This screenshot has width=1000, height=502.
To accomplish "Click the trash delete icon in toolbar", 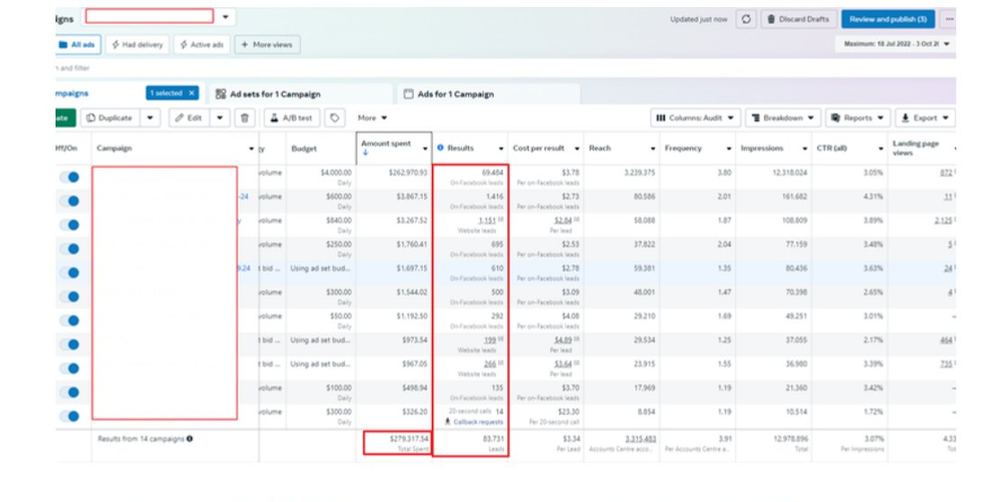I will (245, 118).
